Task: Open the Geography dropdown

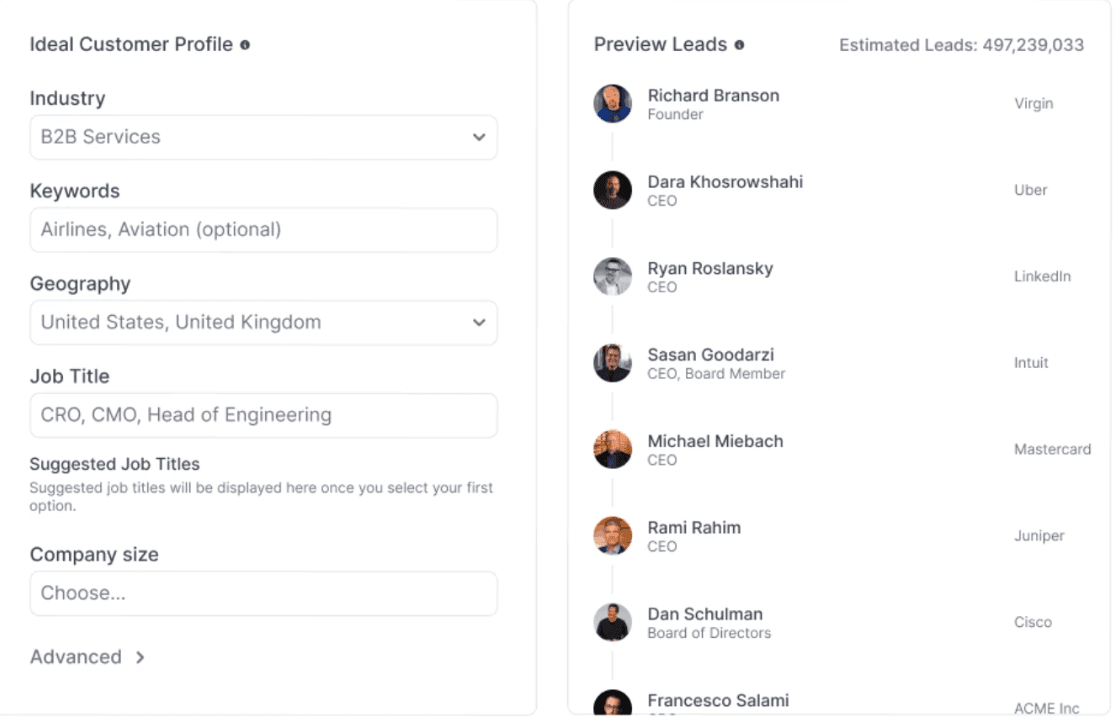Action: [263, 323]
